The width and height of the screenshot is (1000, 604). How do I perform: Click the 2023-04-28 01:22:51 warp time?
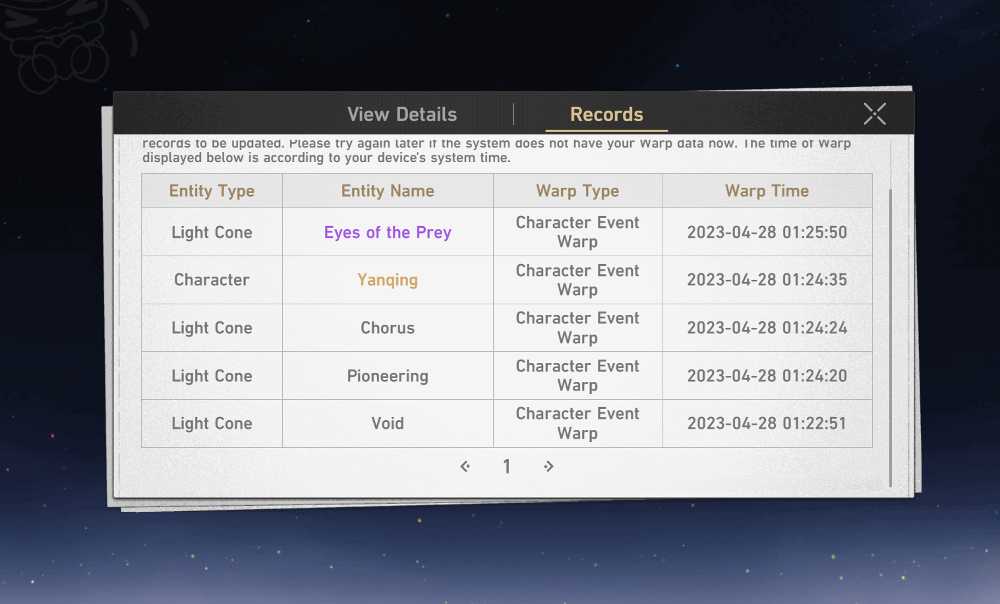[767, 424]
